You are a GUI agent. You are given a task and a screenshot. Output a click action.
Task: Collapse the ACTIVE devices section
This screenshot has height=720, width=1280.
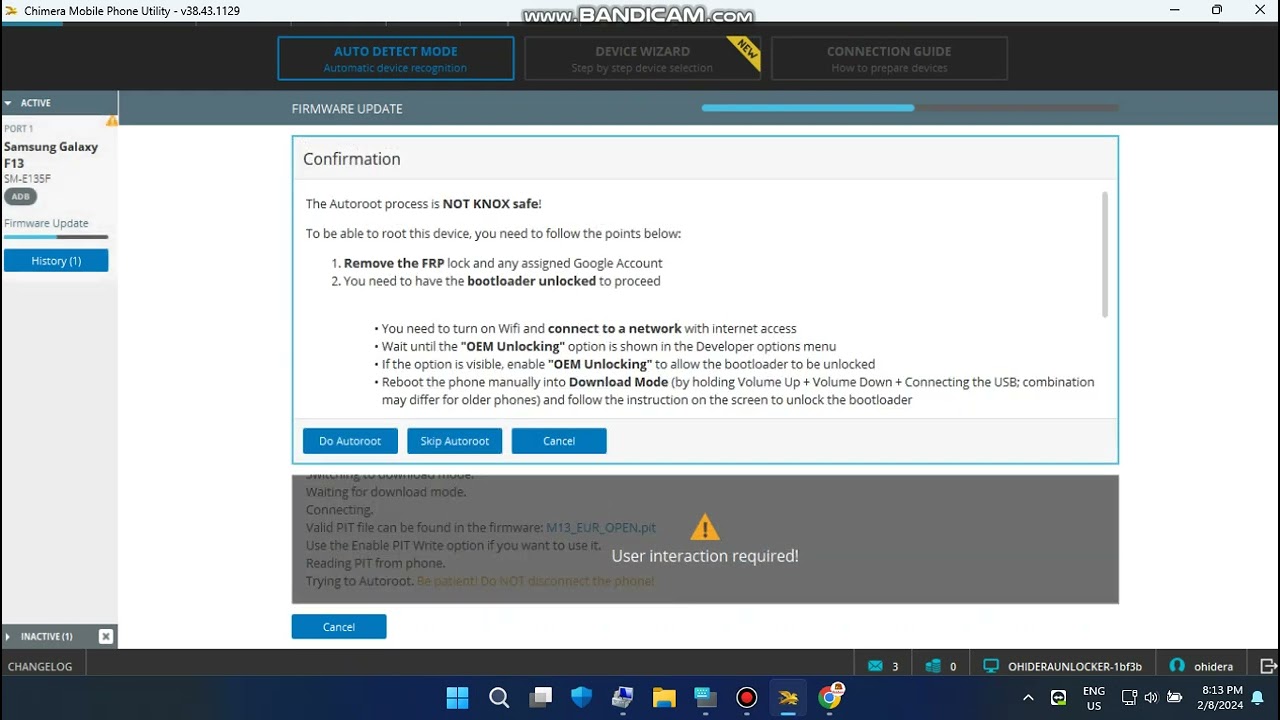point(8,103)
